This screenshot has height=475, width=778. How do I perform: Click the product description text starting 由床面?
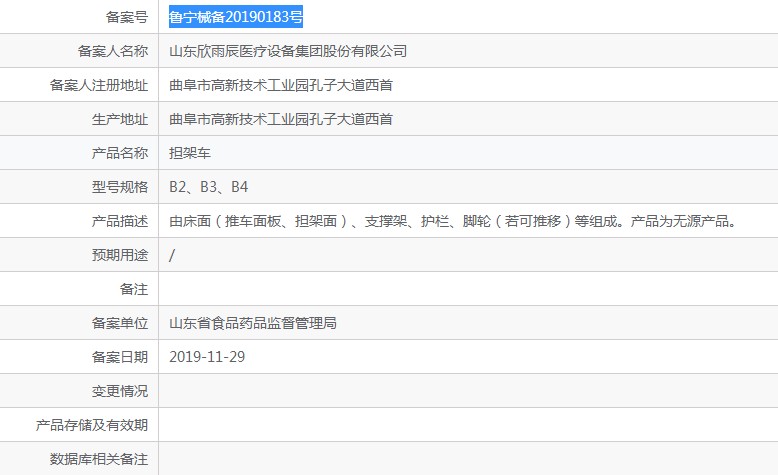coord(453,221)
